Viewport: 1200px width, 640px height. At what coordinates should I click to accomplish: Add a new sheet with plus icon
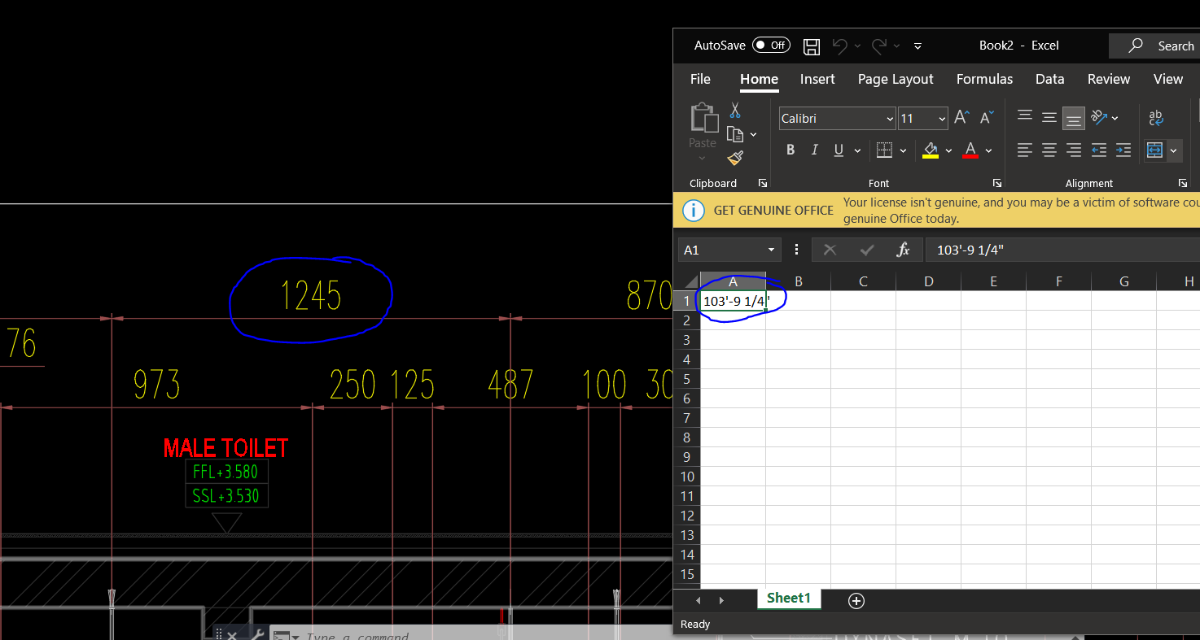pos(856,600)
